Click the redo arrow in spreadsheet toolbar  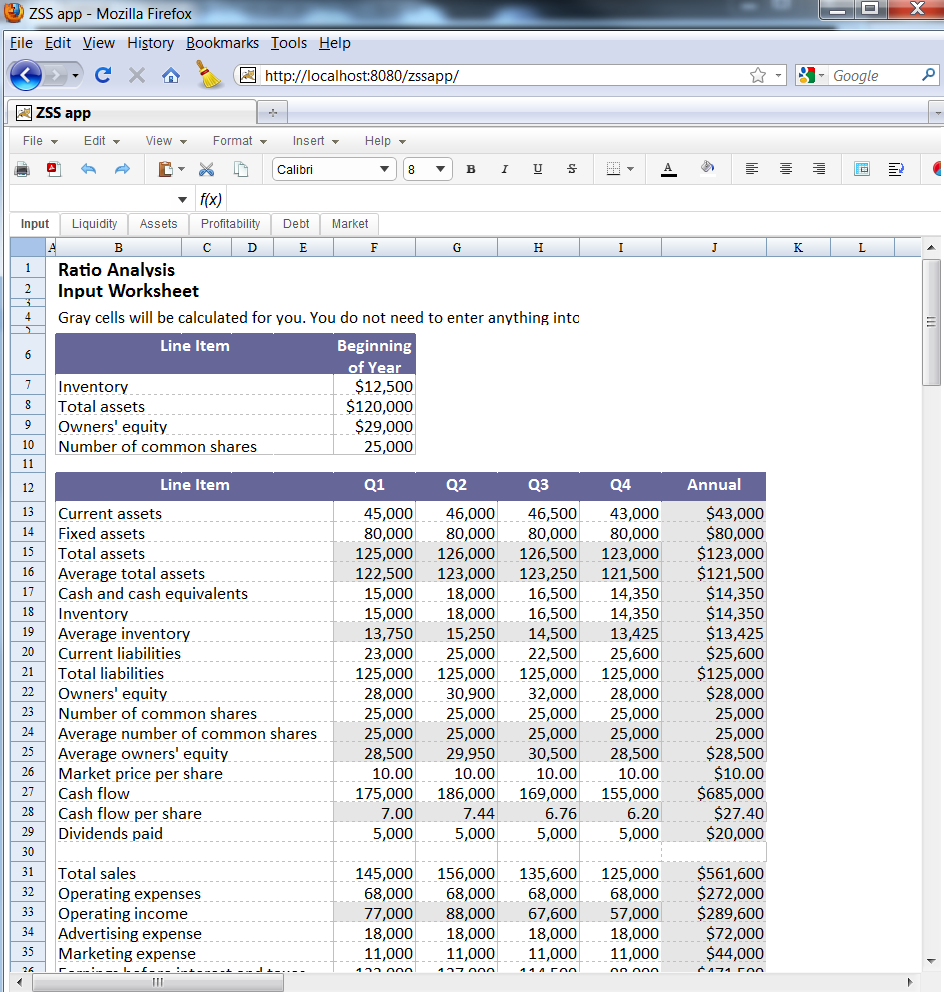(122, 169)
